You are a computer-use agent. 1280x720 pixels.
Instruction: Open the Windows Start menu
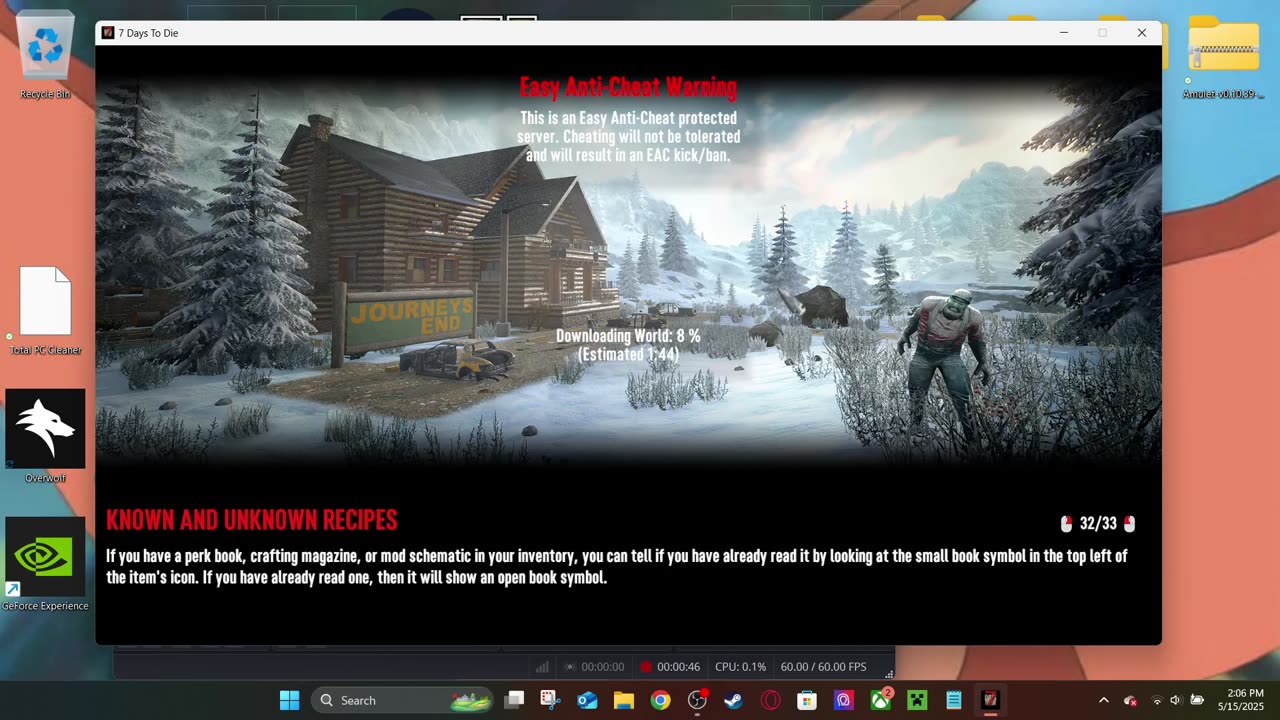click(x=289, y=700)
